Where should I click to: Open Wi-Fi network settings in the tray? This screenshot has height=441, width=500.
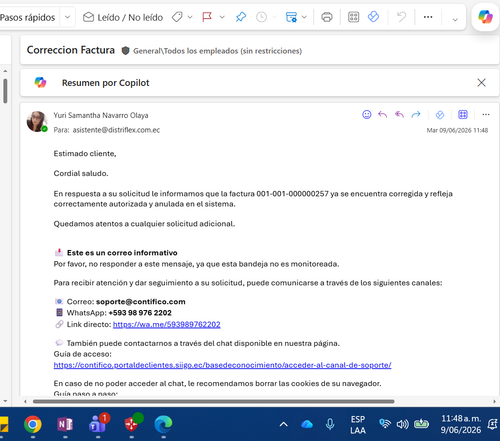tap(385, 424)
